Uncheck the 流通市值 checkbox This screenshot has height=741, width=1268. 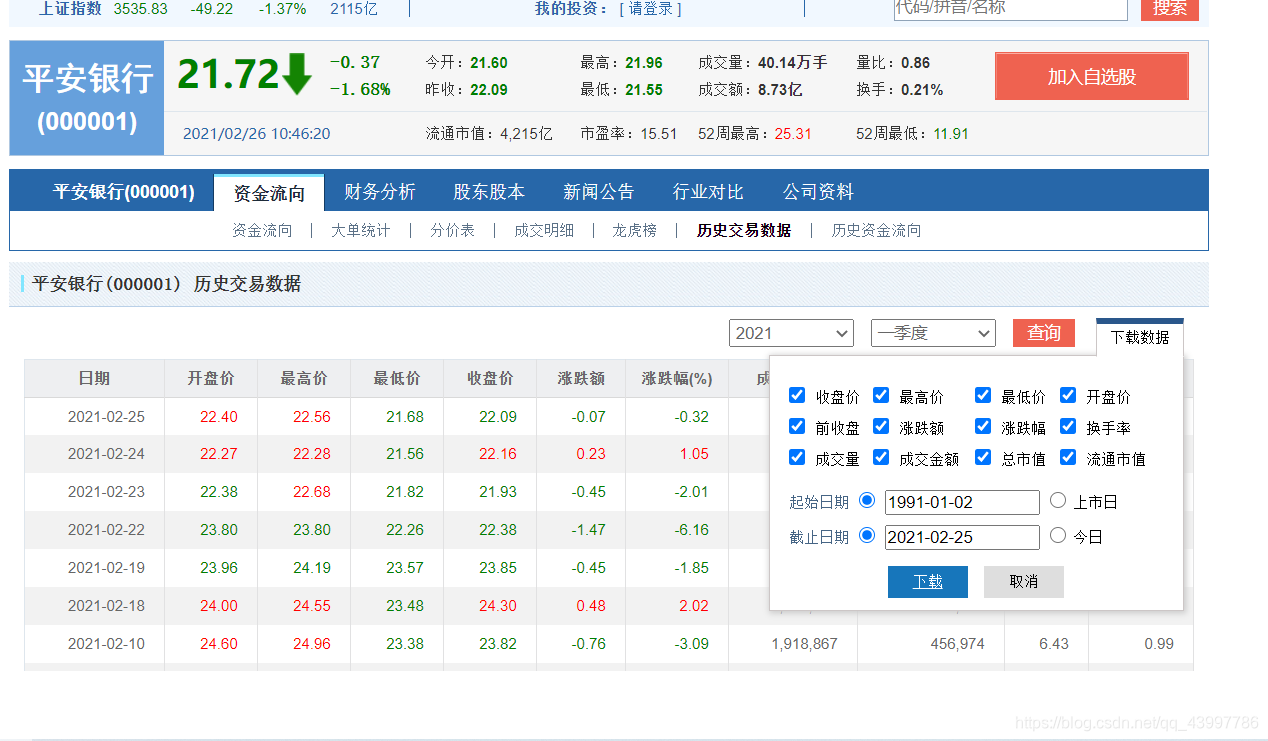(x=1068, y=457)
